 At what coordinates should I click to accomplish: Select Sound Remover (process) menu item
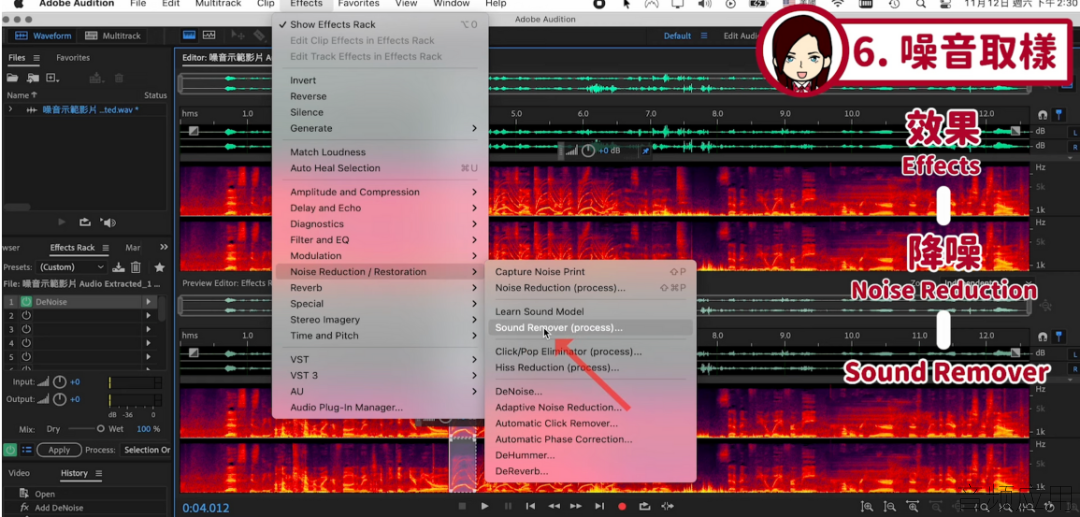589,328
